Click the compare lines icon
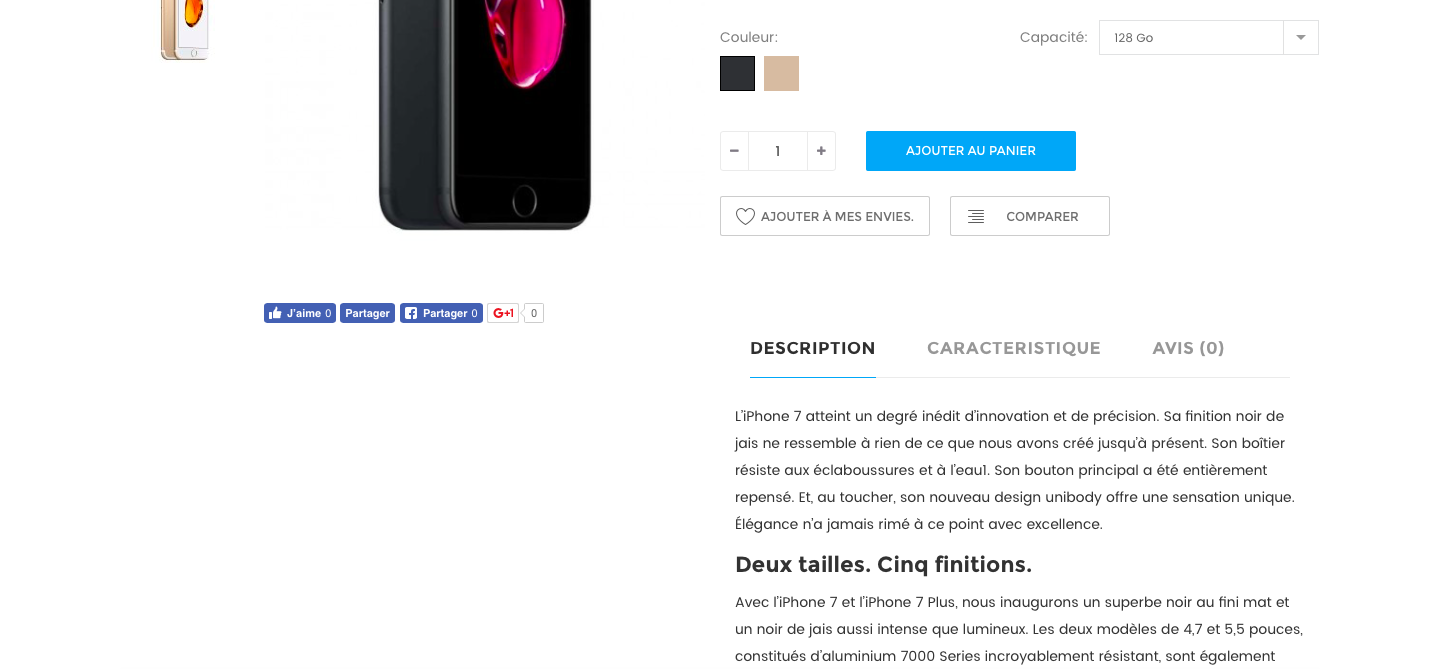 [976, 216]
